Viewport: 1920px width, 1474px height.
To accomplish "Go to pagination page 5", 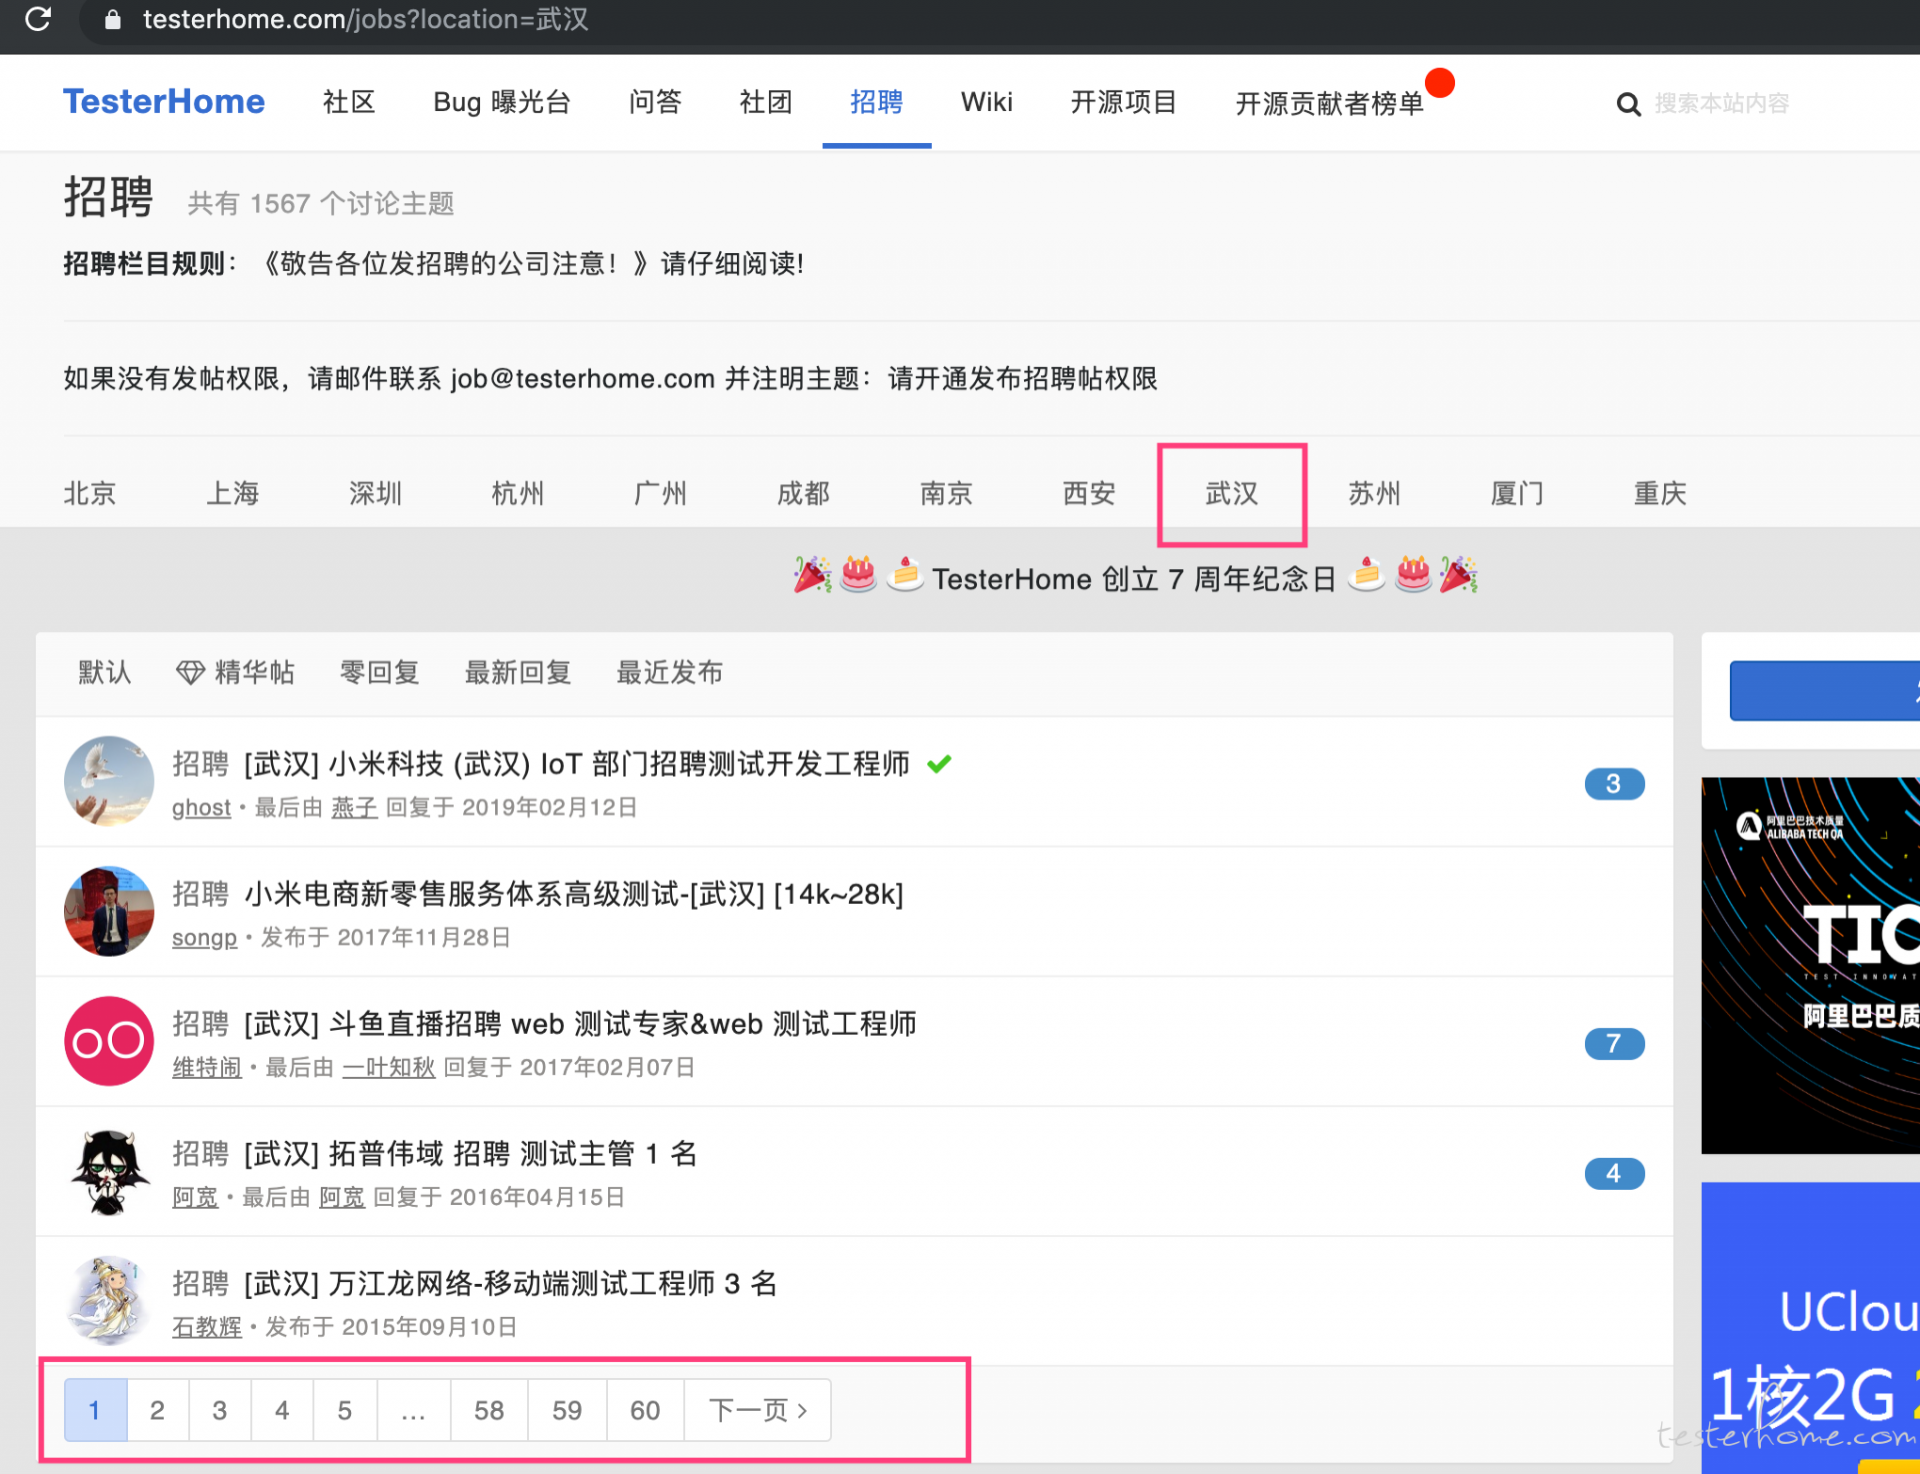I will coord(344,1410).
